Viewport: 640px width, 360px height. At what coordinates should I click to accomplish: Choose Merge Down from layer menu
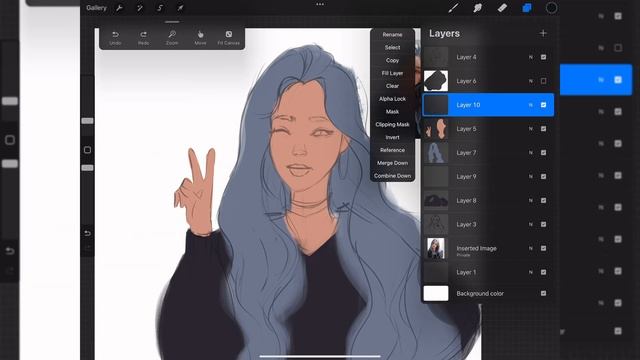(392, 163)
